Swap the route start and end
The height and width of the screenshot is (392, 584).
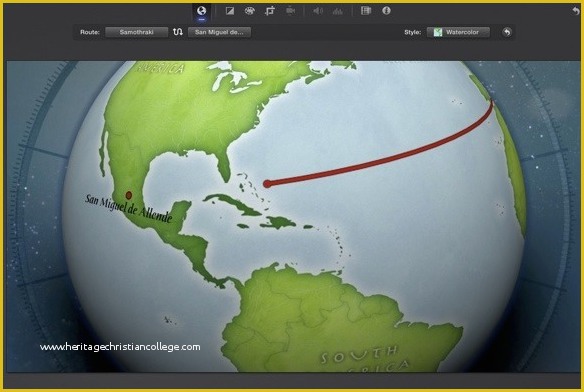point(178,32)
